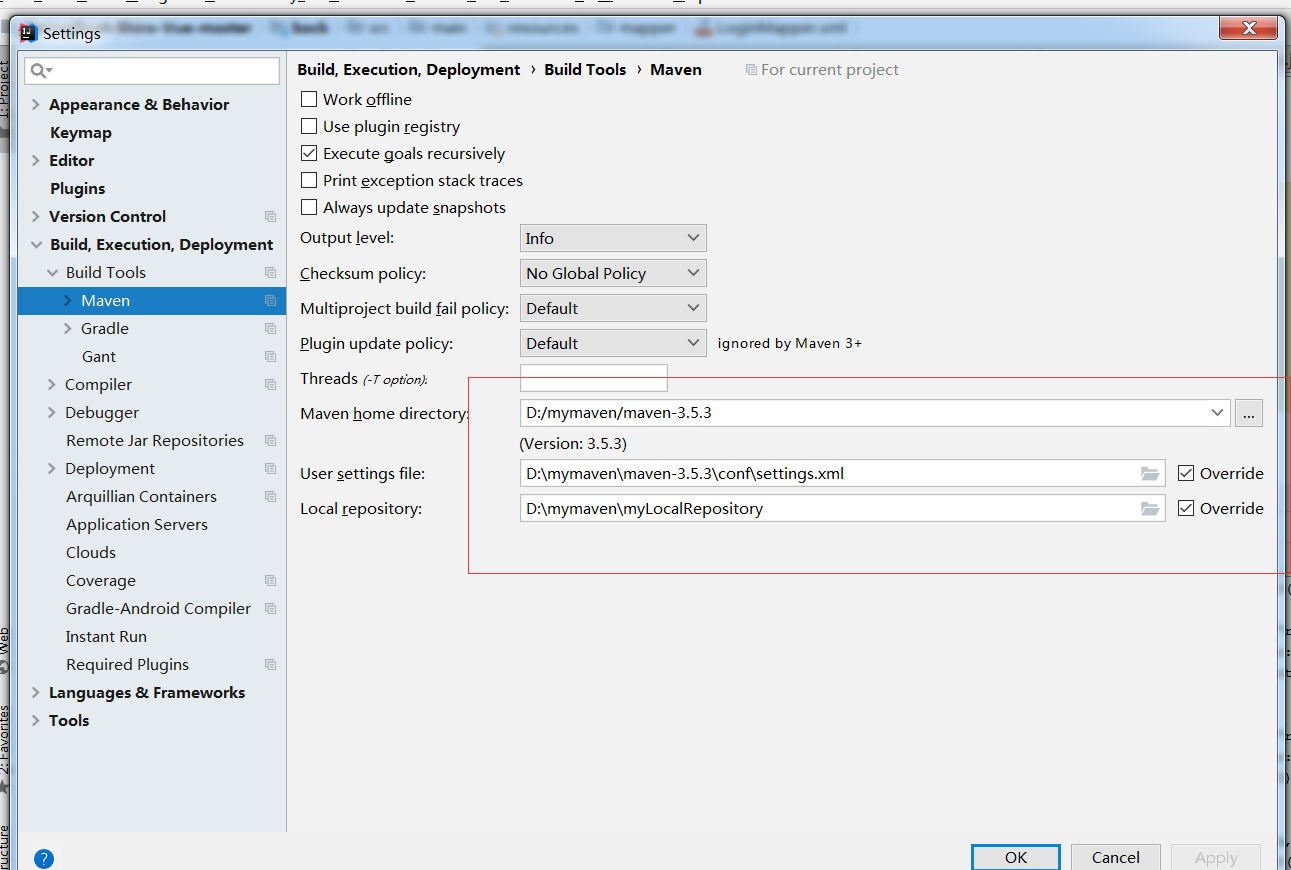Click the help question mark icon
The image size is (1291, 870).
tap(44, 858)
